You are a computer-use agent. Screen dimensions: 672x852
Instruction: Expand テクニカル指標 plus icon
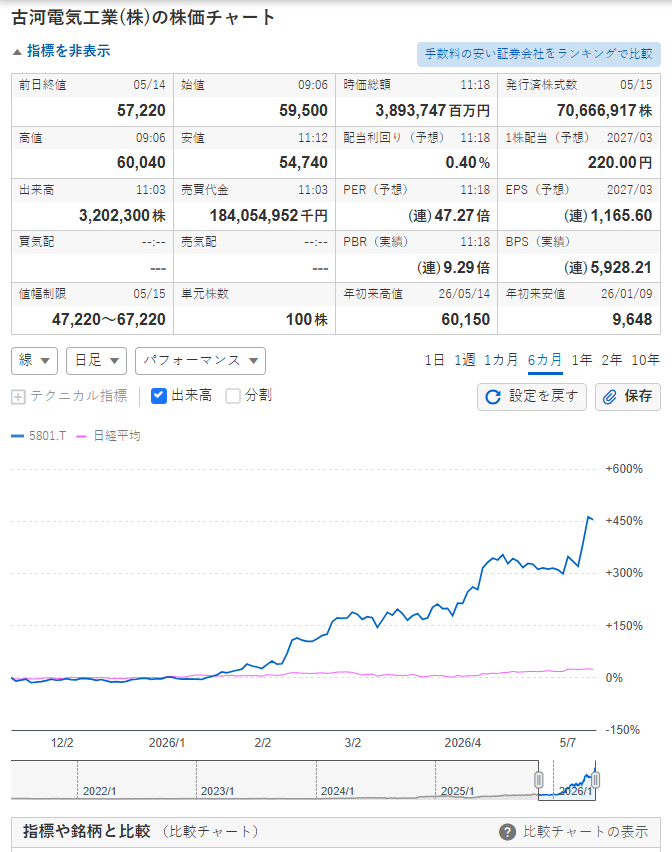(x=18, y=397)
